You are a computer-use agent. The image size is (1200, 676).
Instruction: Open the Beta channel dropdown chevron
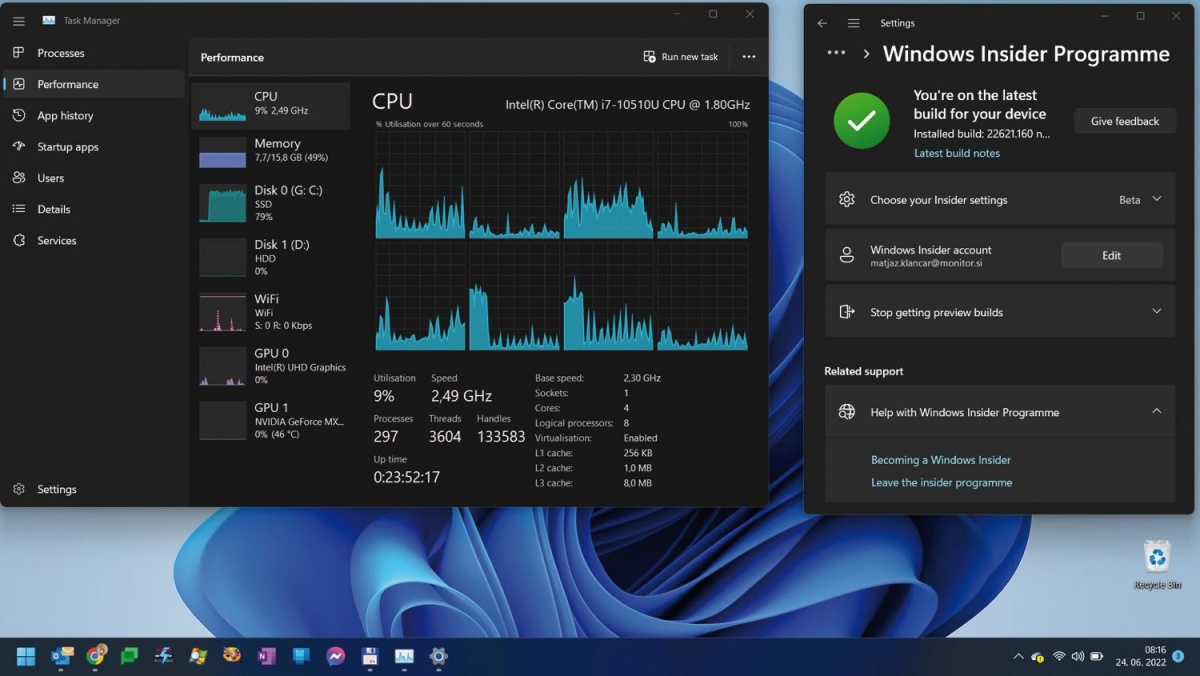(x=1157, y=199)
